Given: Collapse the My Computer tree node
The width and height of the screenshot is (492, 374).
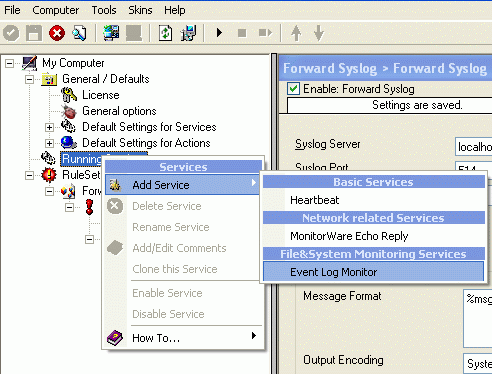Looking at the screenshot, I should pos(10,63).
